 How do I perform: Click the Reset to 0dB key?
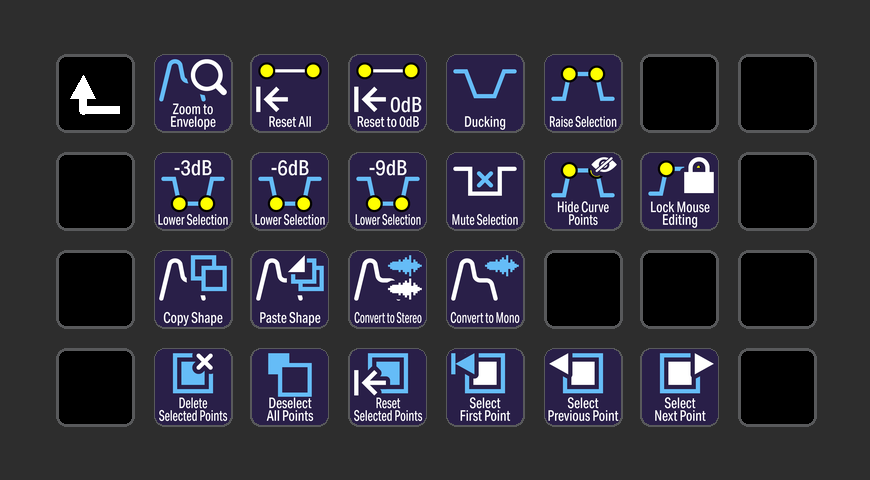click(388, 93)
